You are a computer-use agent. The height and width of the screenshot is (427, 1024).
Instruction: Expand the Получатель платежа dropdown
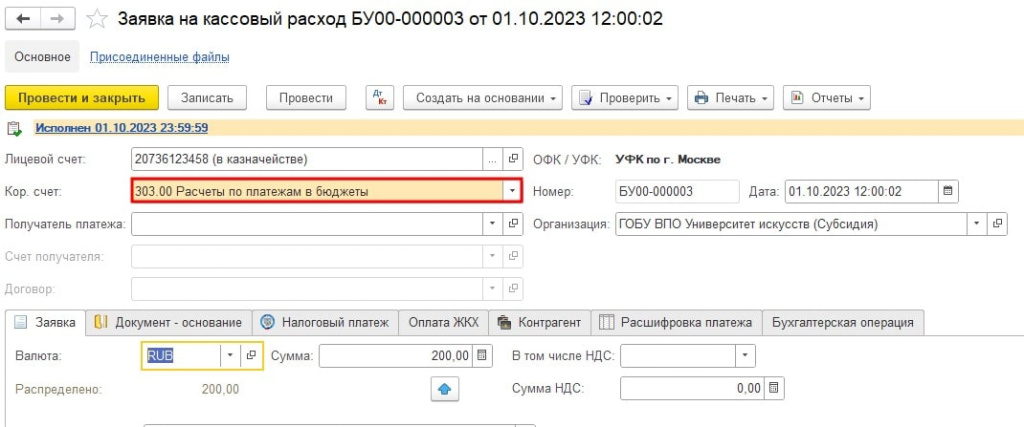tap(492, 224)
